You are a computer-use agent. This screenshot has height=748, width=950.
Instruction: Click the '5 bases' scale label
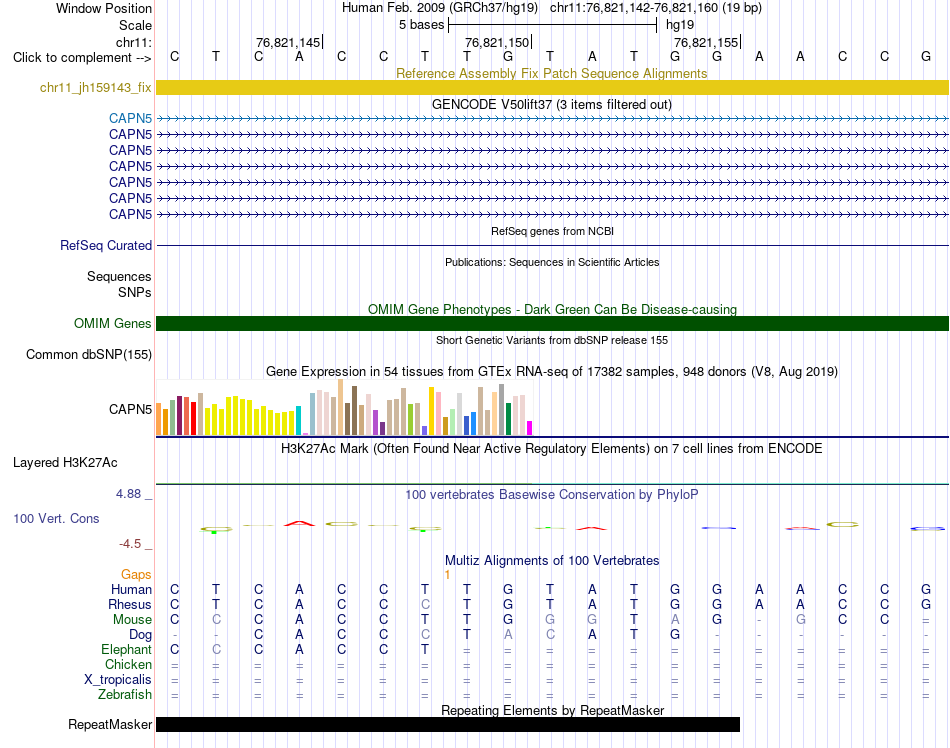421,25
